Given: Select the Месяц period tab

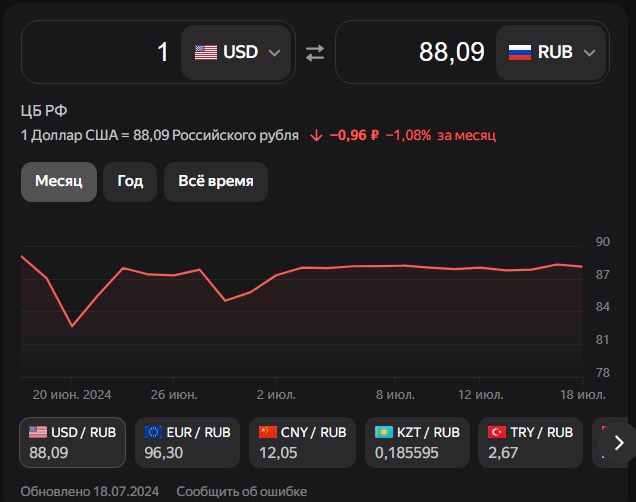Looking at the screenshot, I should [59, 182].
